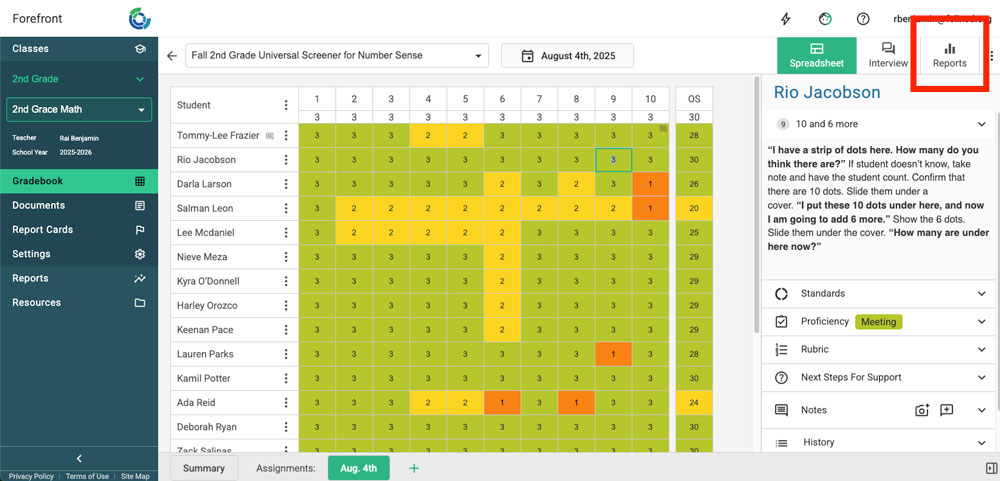Click the add assignment plus icon
Image resolution: width=1000 pixels, height=481 pixels.
(x=414, y=468)
